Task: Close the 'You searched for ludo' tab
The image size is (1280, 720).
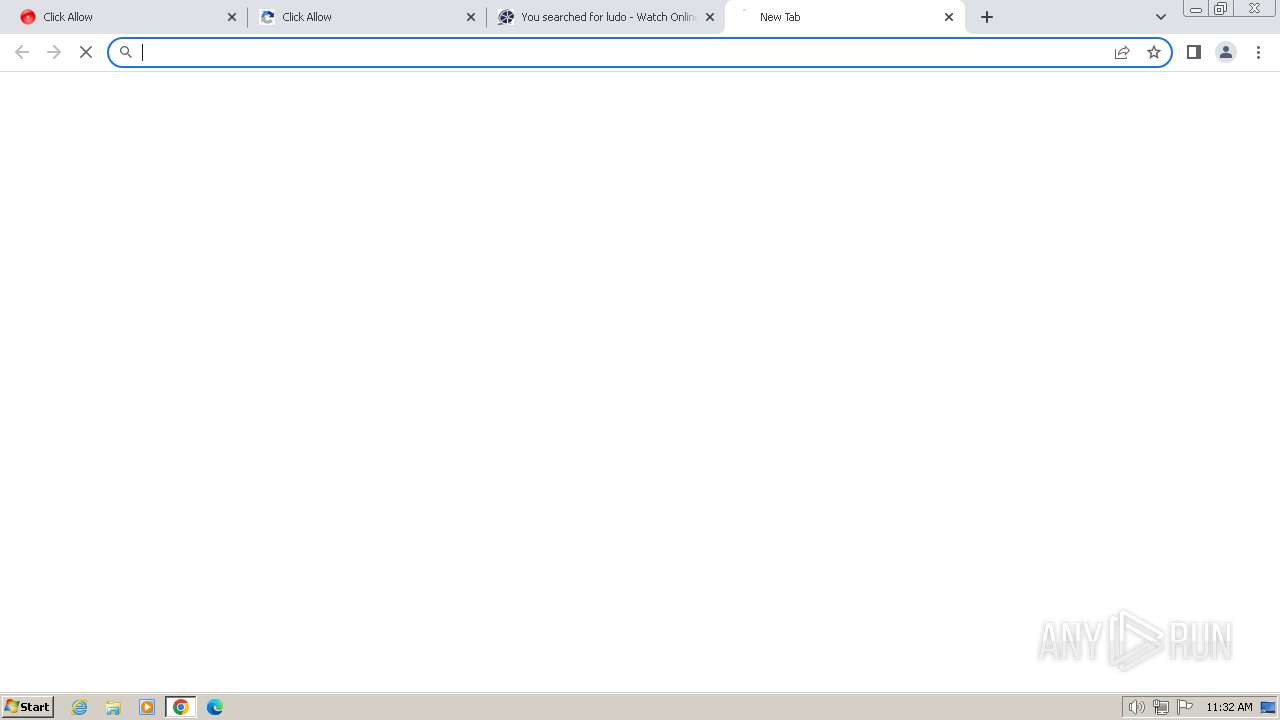Action: (710, 17)
